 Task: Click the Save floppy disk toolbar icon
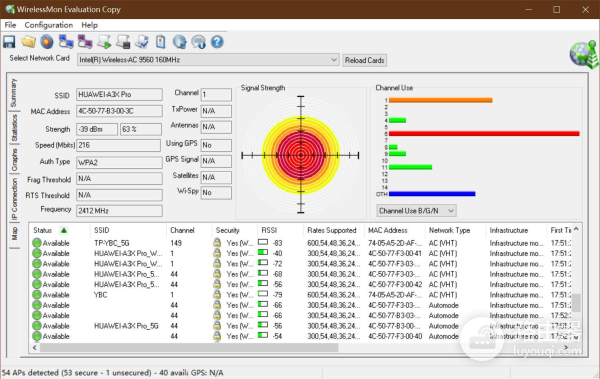coord(9,42)
